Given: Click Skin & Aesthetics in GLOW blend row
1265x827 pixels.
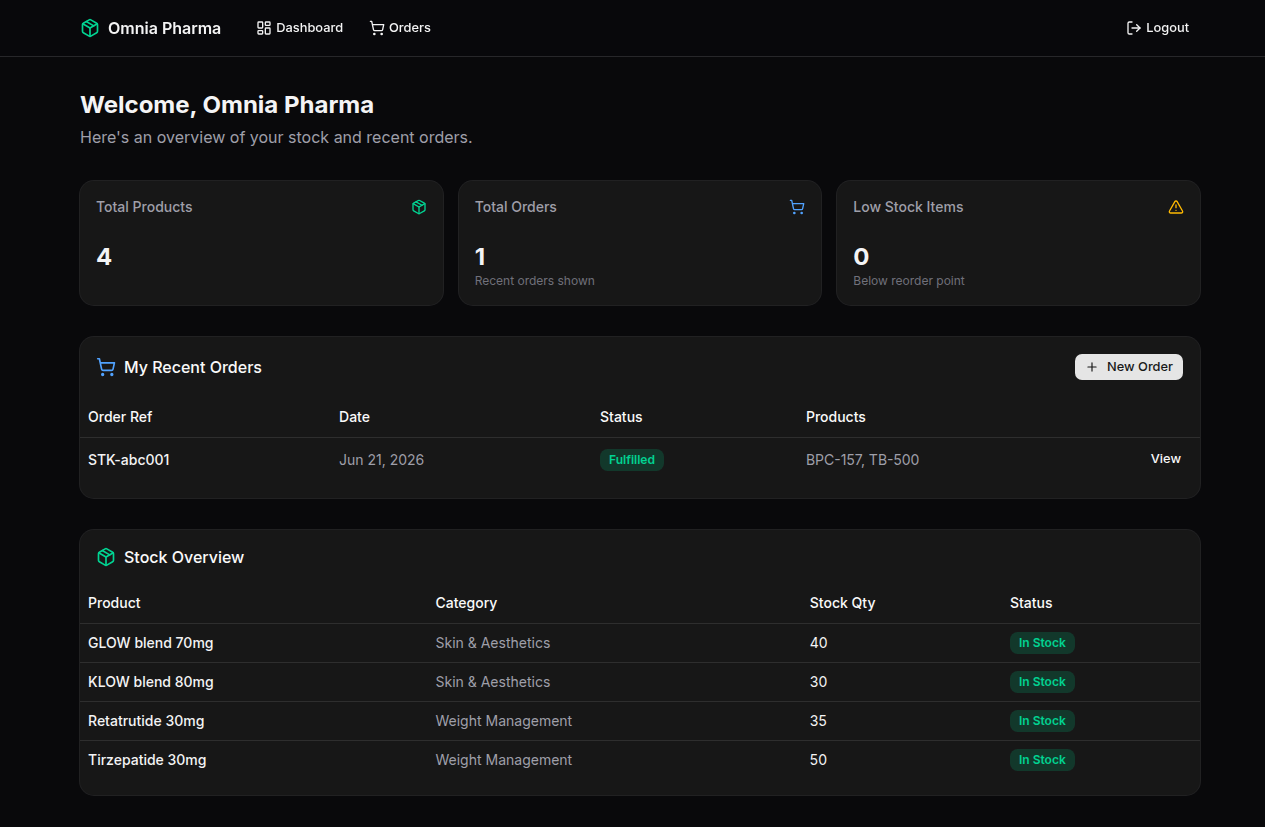Looking at the screenshot, I should [x=493, y=643].
